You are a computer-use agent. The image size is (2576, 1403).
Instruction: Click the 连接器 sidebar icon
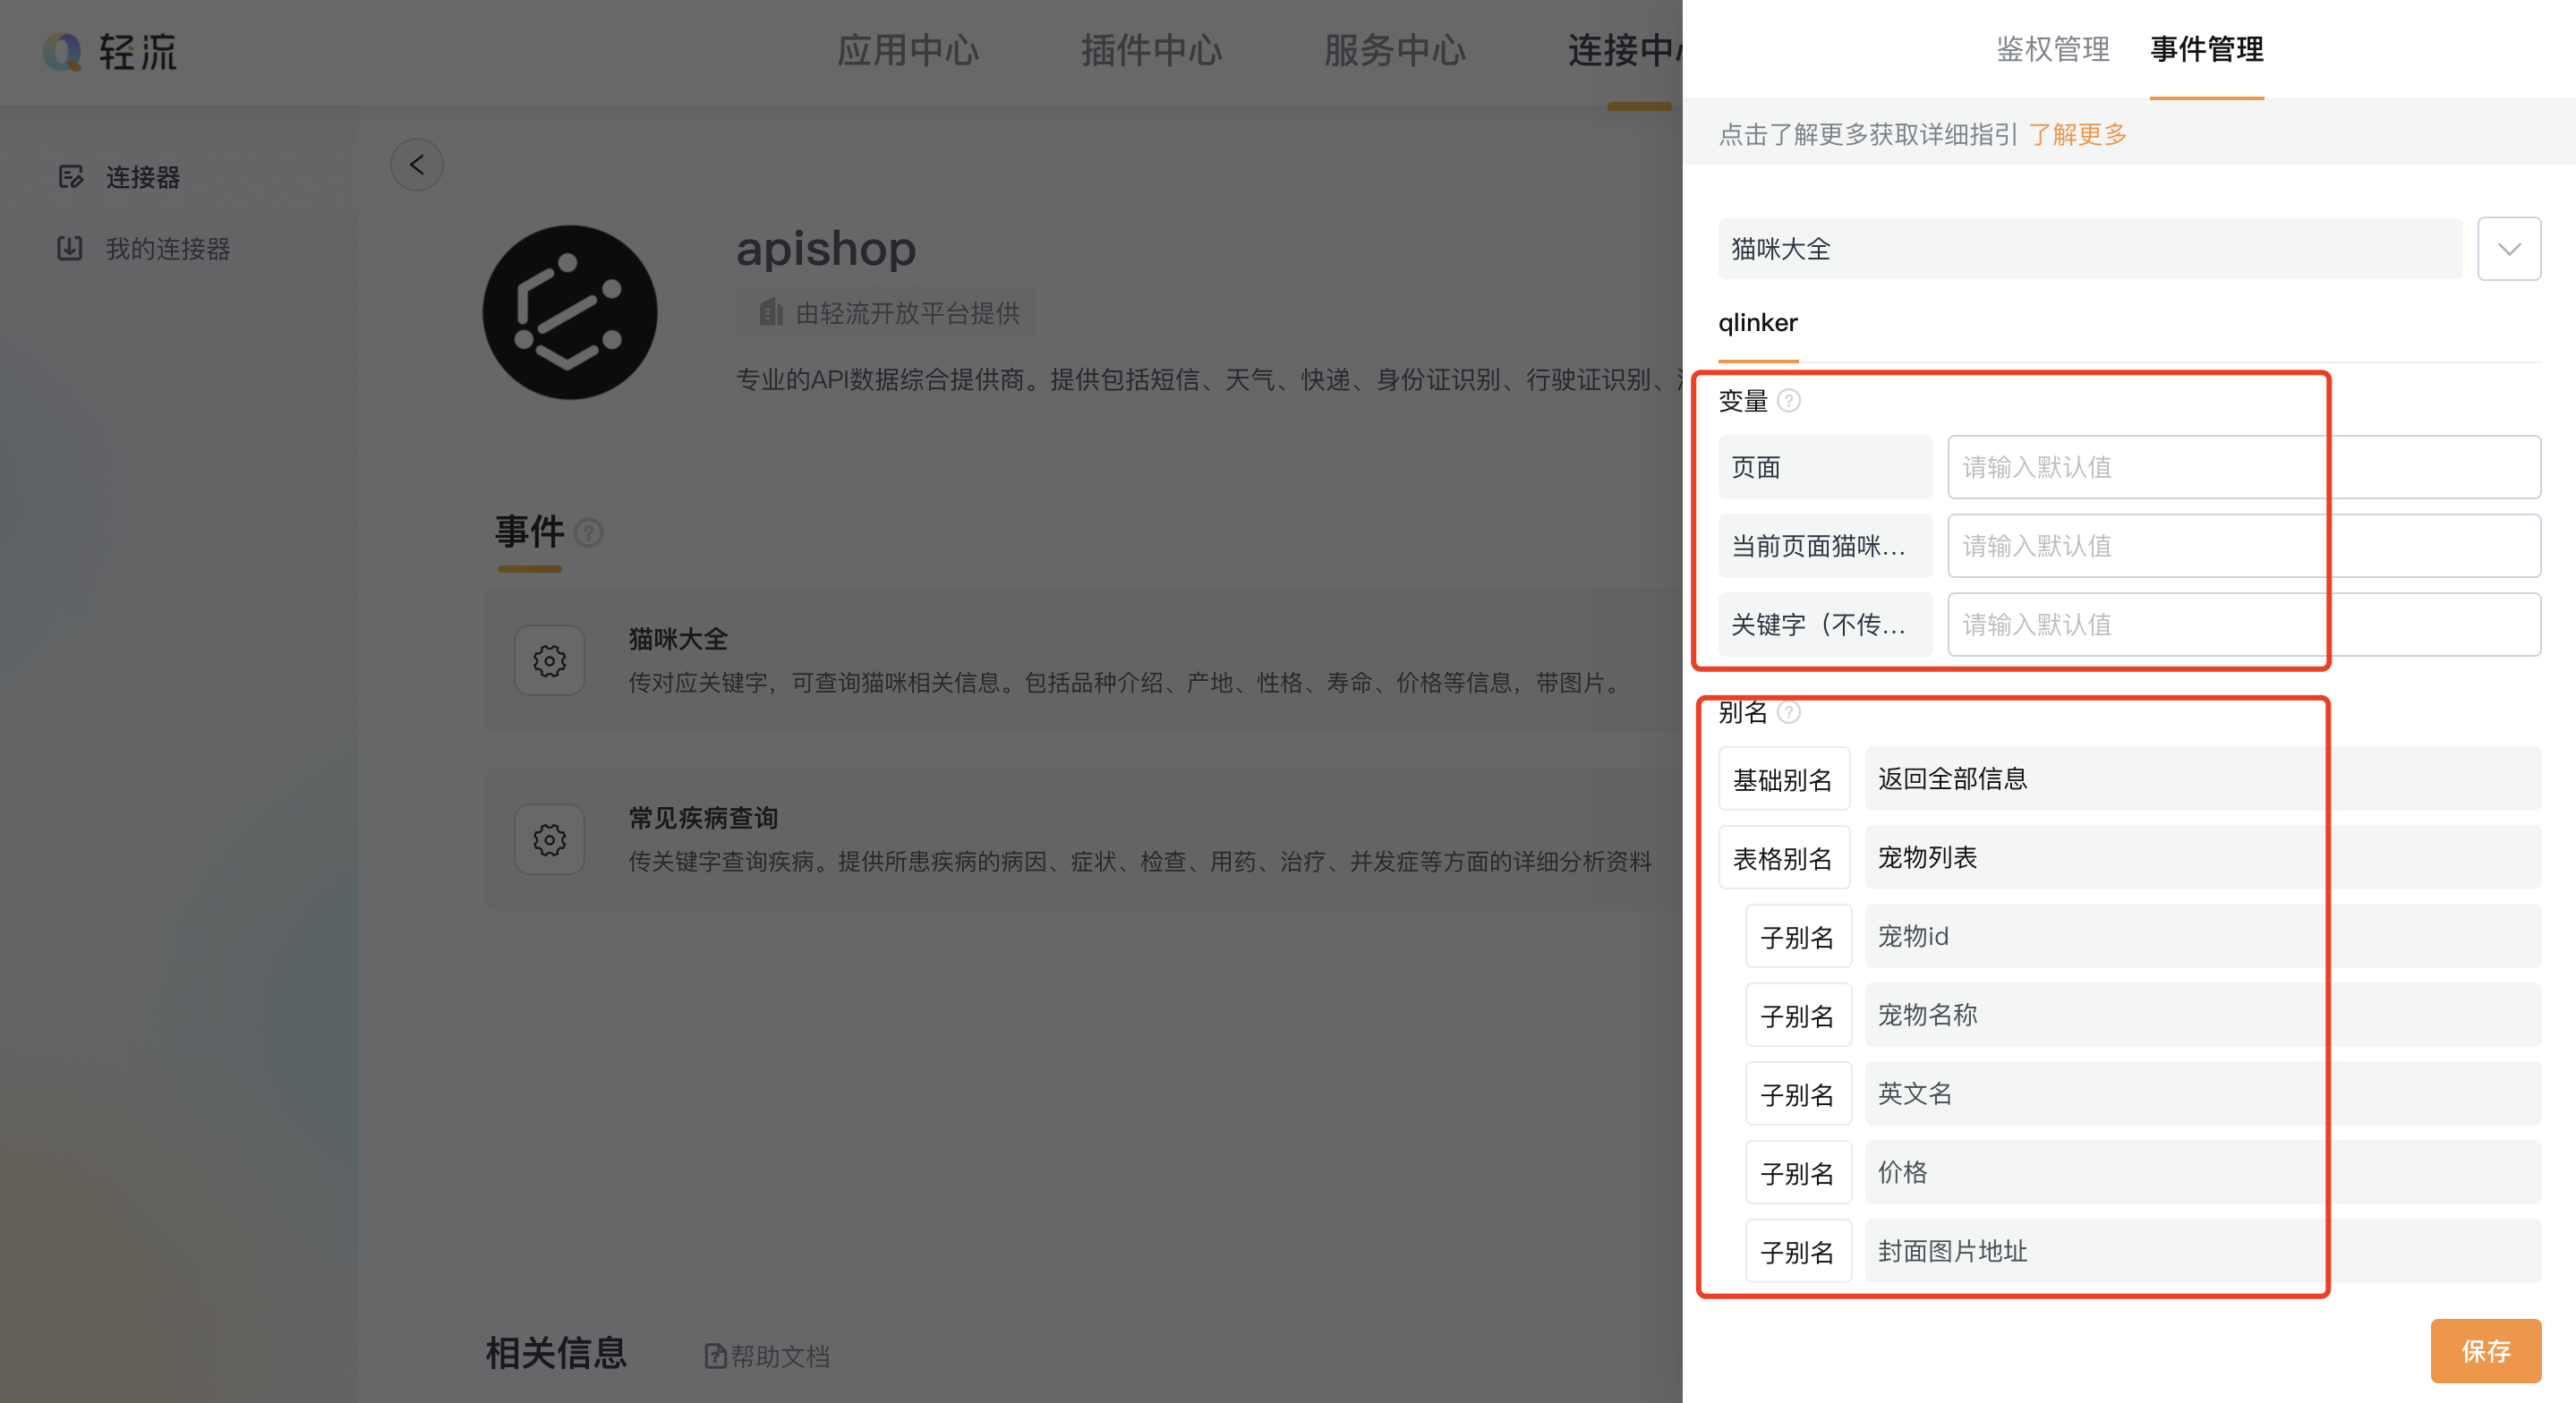tap(71, 177)
